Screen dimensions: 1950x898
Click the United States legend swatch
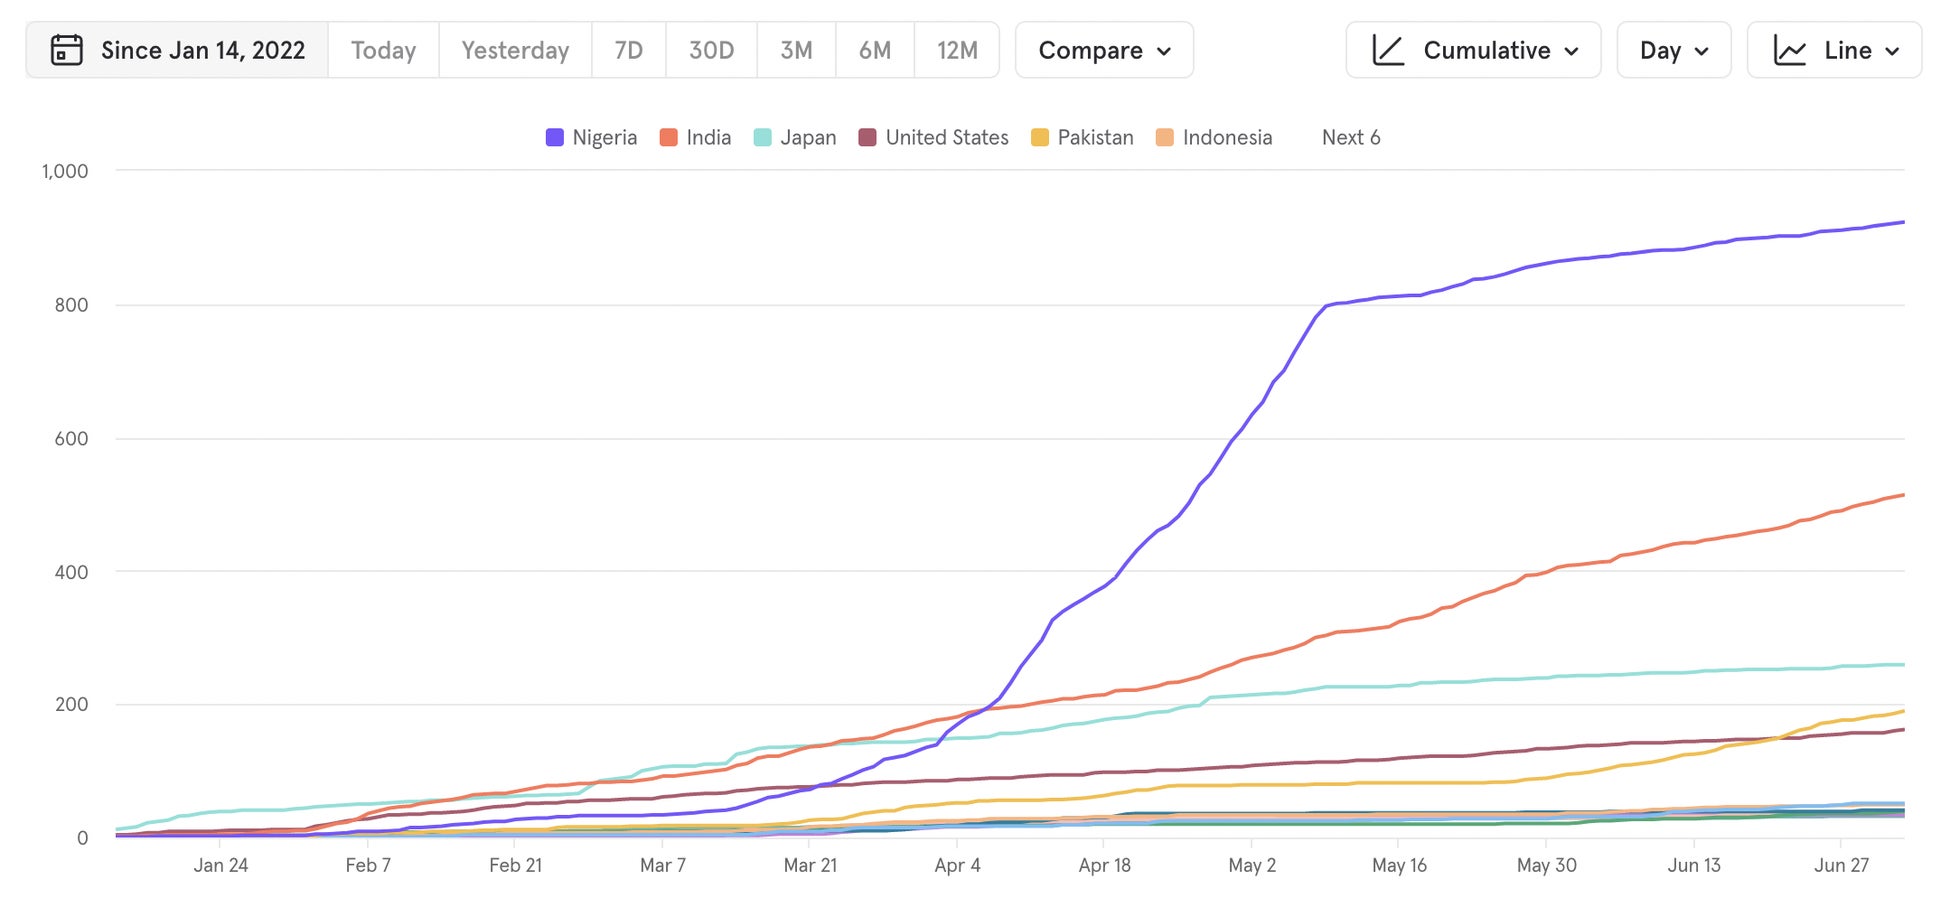pos(868,138)
